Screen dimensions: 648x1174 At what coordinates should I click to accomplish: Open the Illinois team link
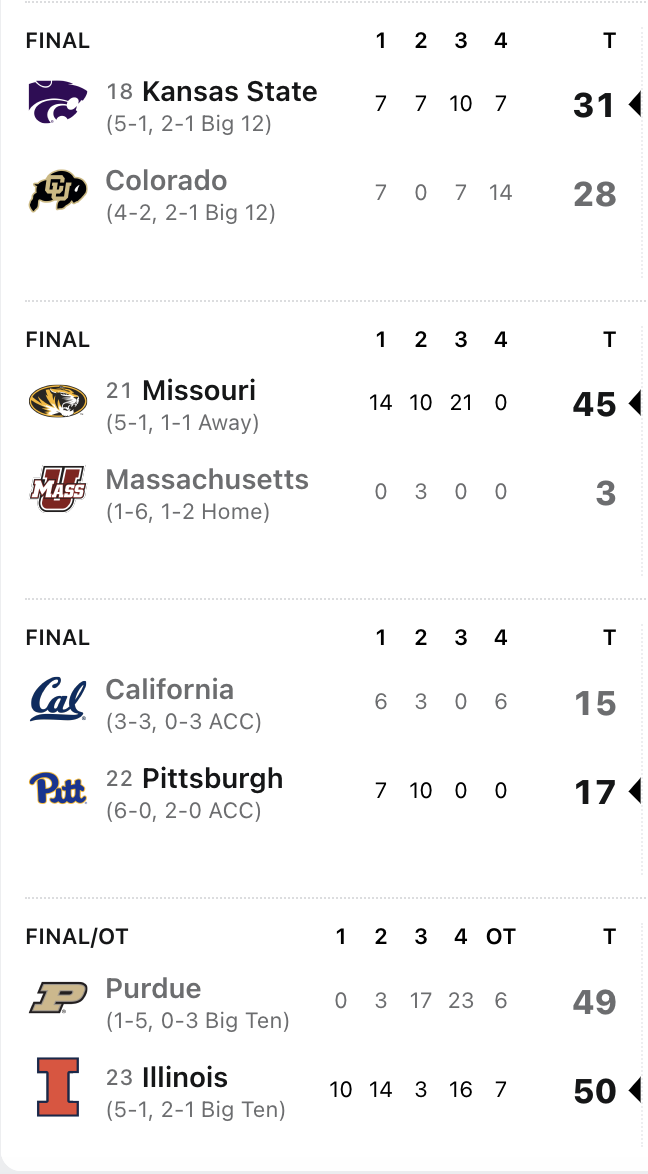(185, 1078)
